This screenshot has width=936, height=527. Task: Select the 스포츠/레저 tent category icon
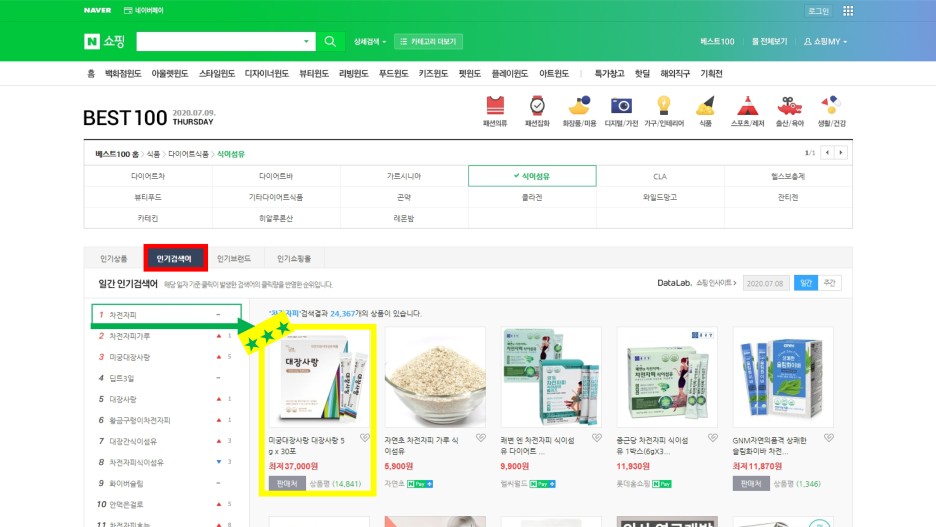[747, 106]
